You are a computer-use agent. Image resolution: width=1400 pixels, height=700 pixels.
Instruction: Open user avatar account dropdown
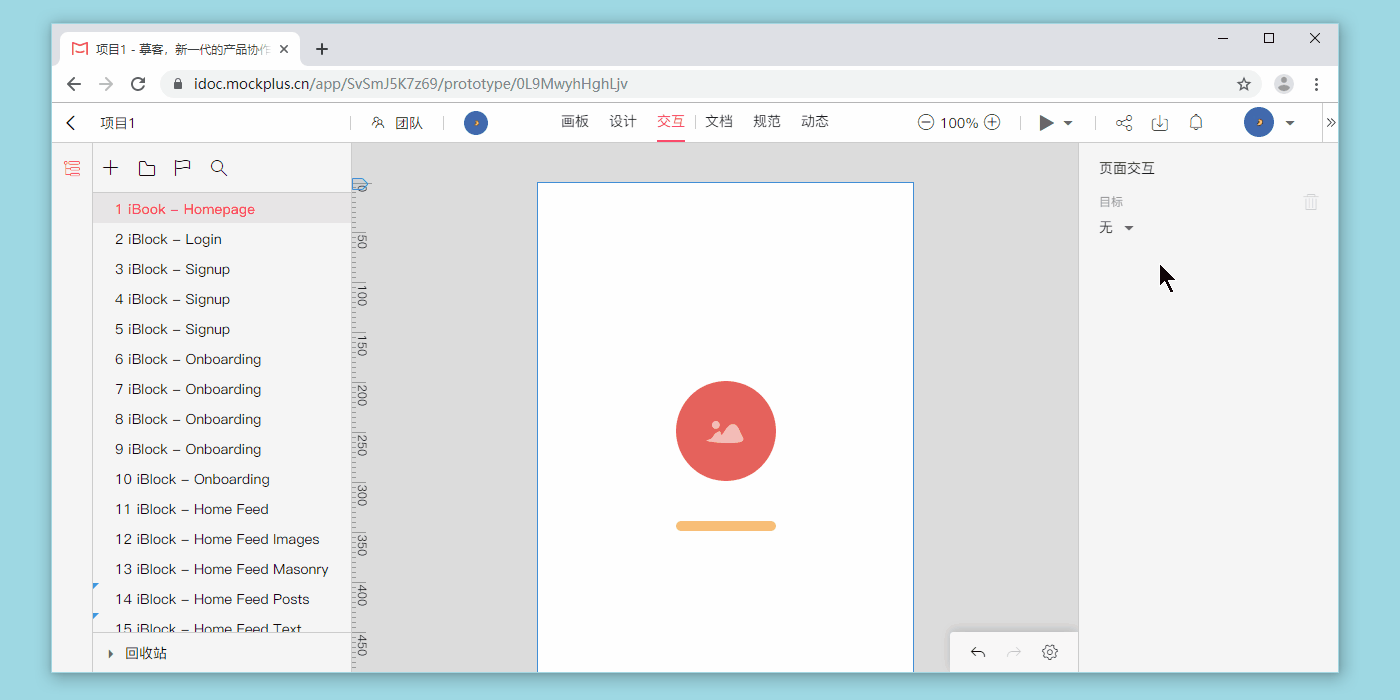pyautogui.click(x=1290, y=123)
